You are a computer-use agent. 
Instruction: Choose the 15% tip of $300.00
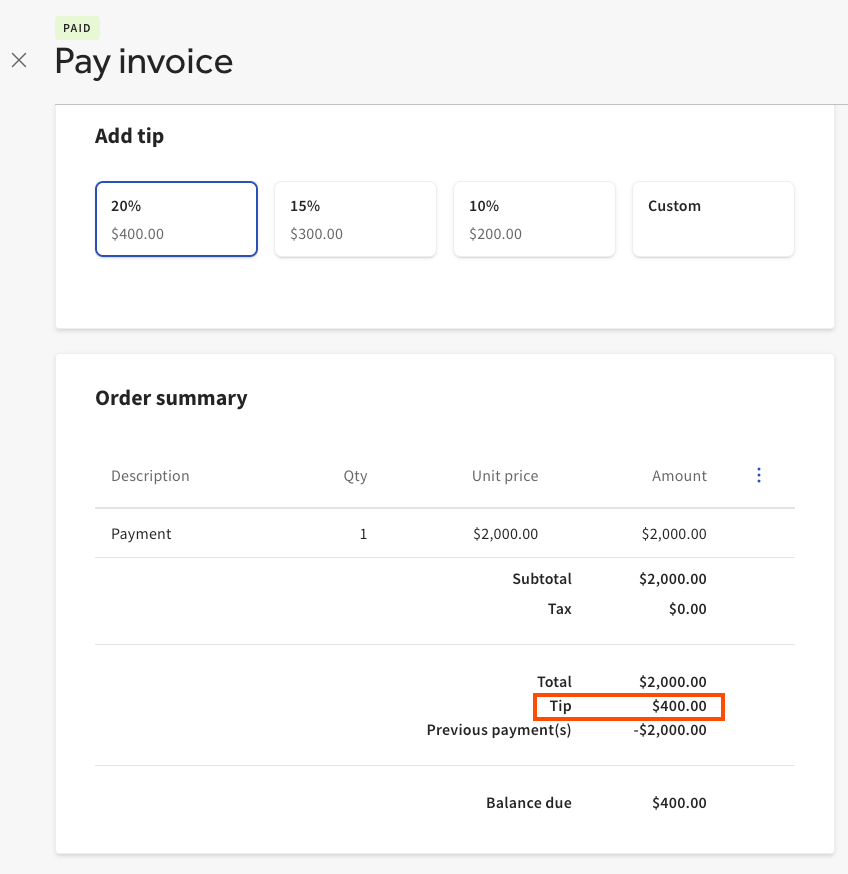(355, 219)
